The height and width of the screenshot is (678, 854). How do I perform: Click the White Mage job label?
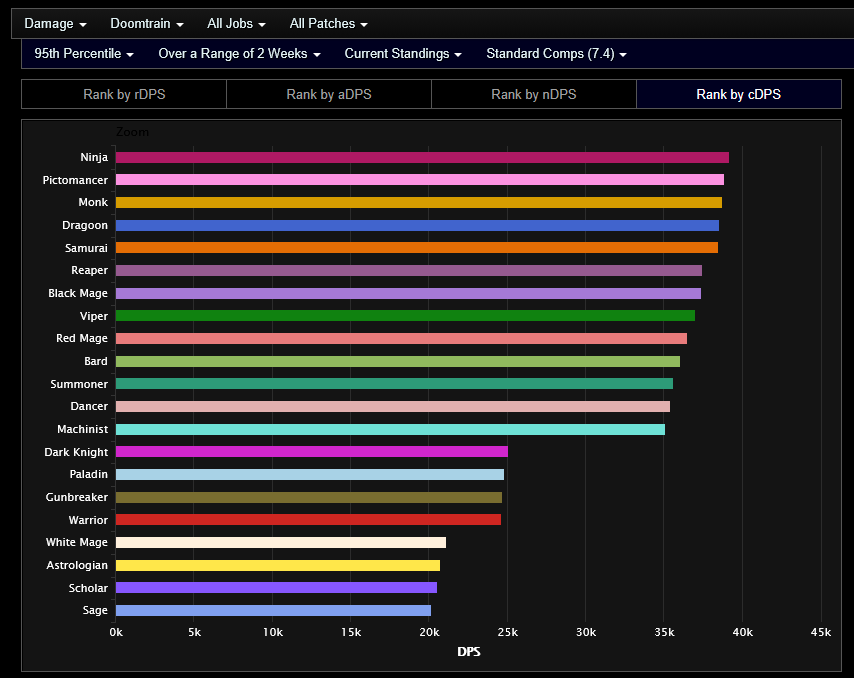point(77,542)
